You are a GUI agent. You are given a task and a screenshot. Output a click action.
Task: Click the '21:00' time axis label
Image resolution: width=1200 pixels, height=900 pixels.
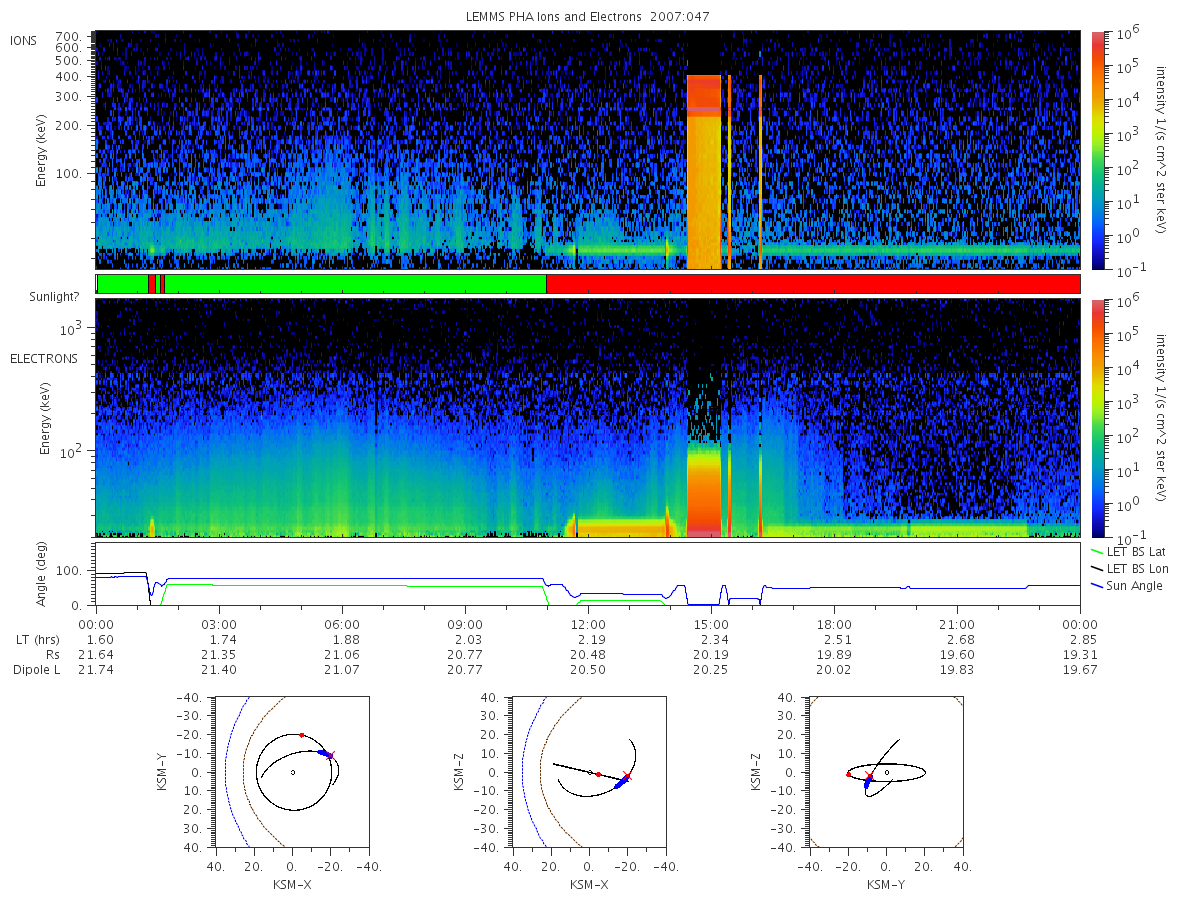[957, 623]
